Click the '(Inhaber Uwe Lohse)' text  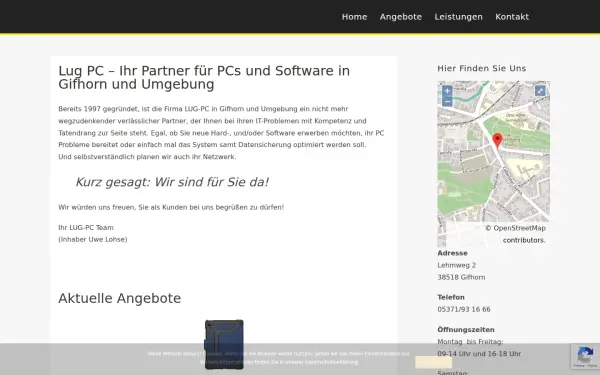click(93, 240)
